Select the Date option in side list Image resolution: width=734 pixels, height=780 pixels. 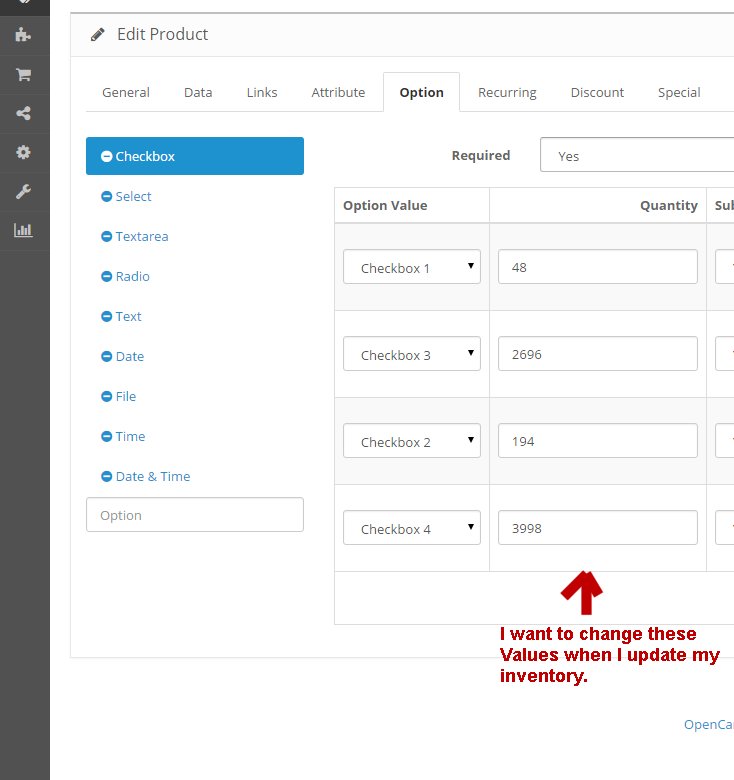tap(130, 356)
